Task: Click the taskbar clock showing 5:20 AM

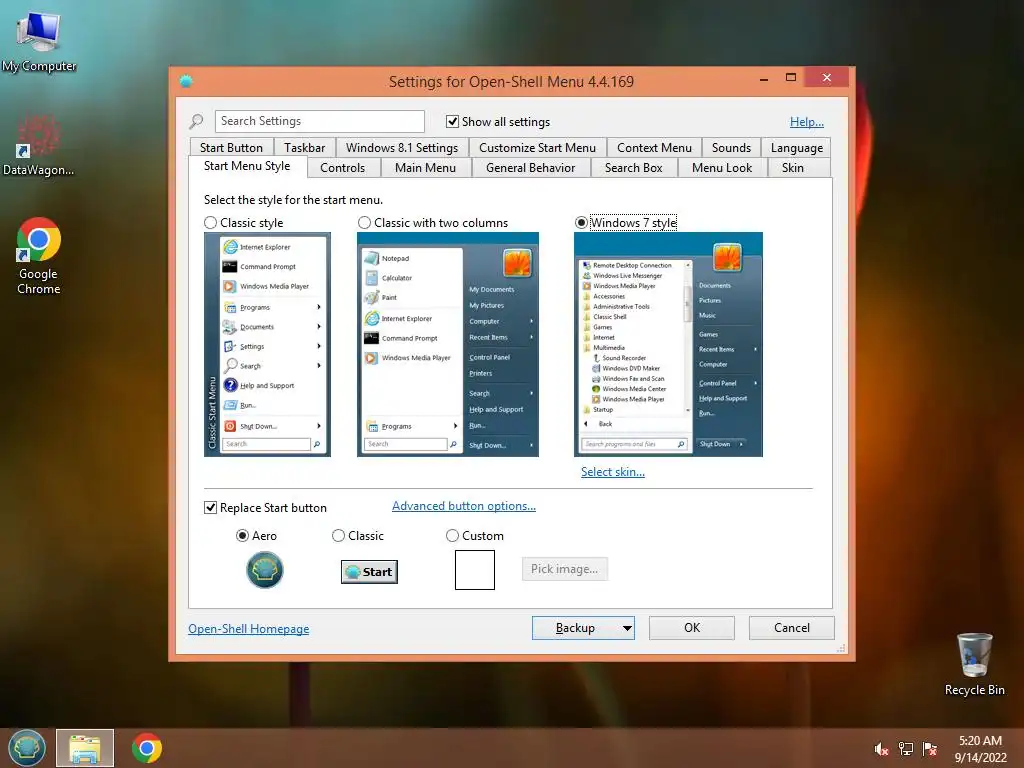Action: [980, 749]
